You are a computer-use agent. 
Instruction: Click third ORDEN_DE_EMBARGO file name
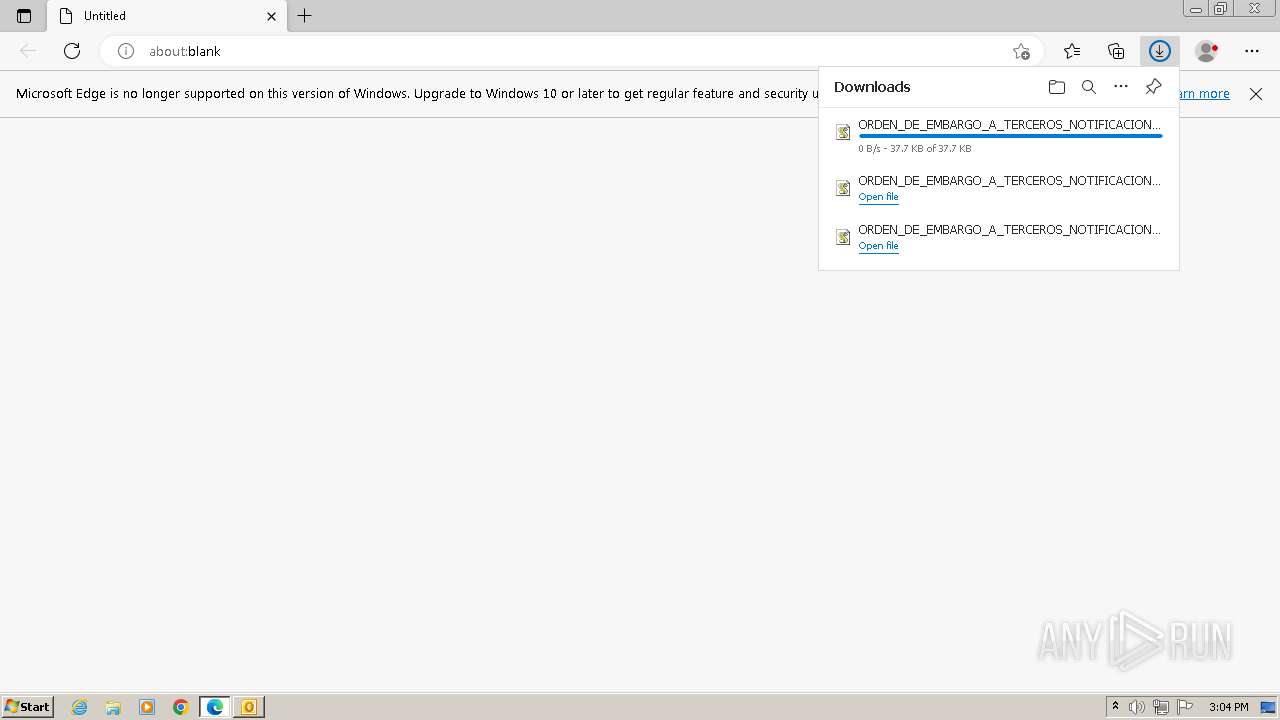1009,230
